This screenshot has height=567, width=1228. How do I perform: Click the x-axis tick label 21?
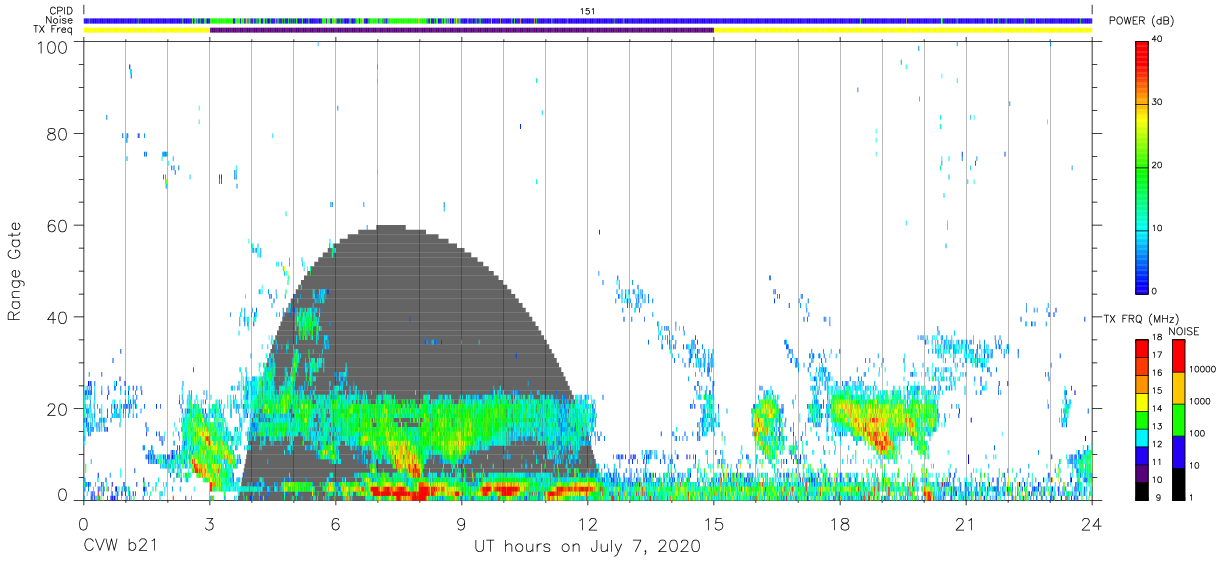[x=966, y=524]
